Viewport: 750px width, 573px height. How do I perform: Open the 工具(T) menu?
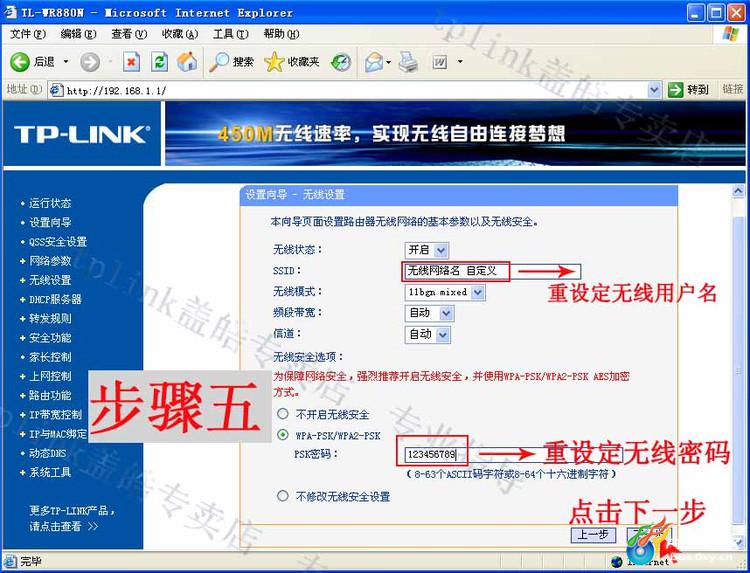click(231, 34)
